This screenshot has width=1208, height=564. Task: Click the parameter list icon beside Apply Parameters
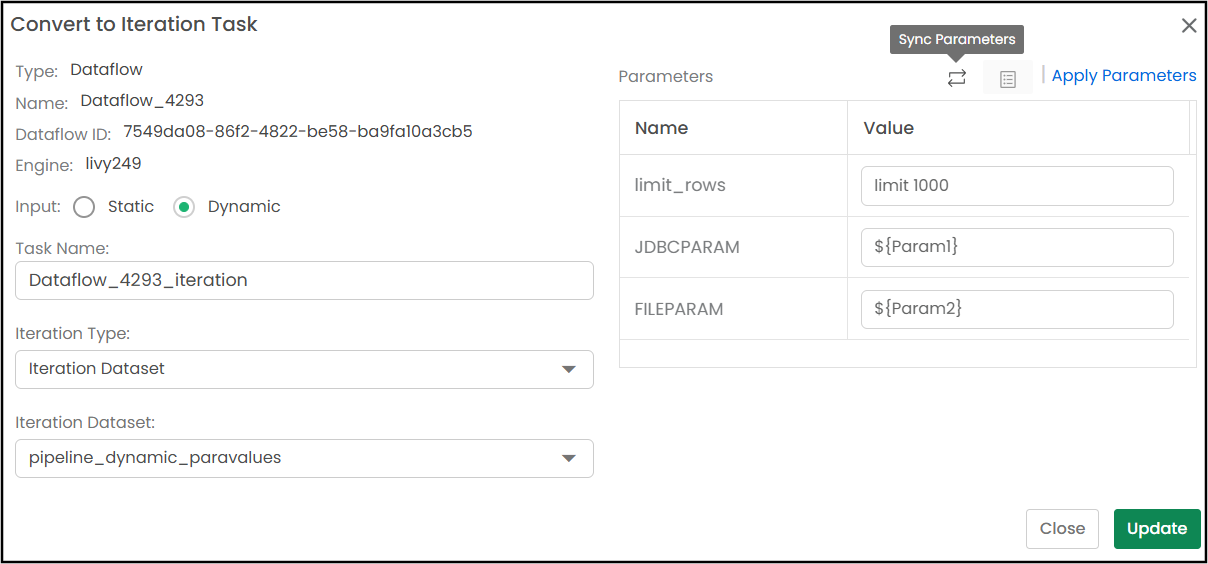tap(1008, 78)
